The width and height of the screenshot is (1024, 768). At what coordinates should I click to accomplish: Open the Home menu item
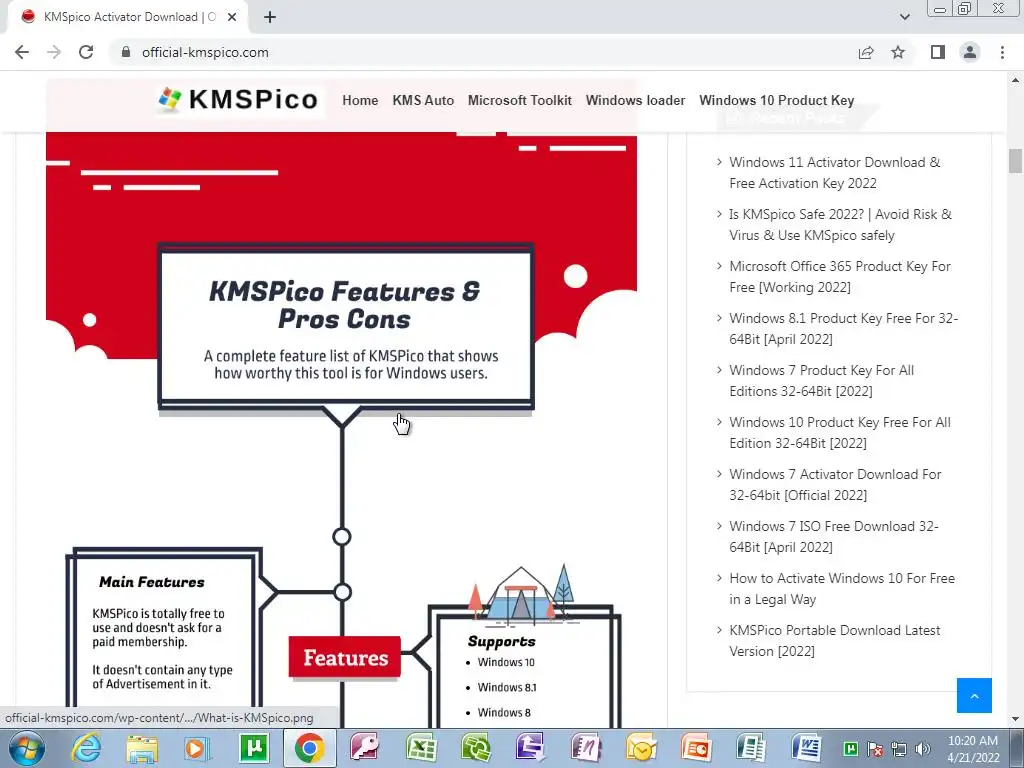click(360, 101)
